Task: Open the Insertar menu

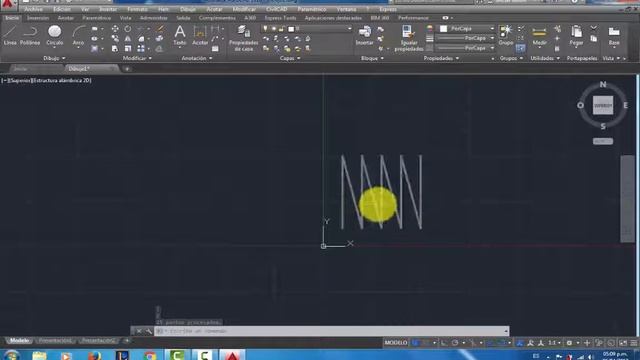Action: (x=108, y=9)
